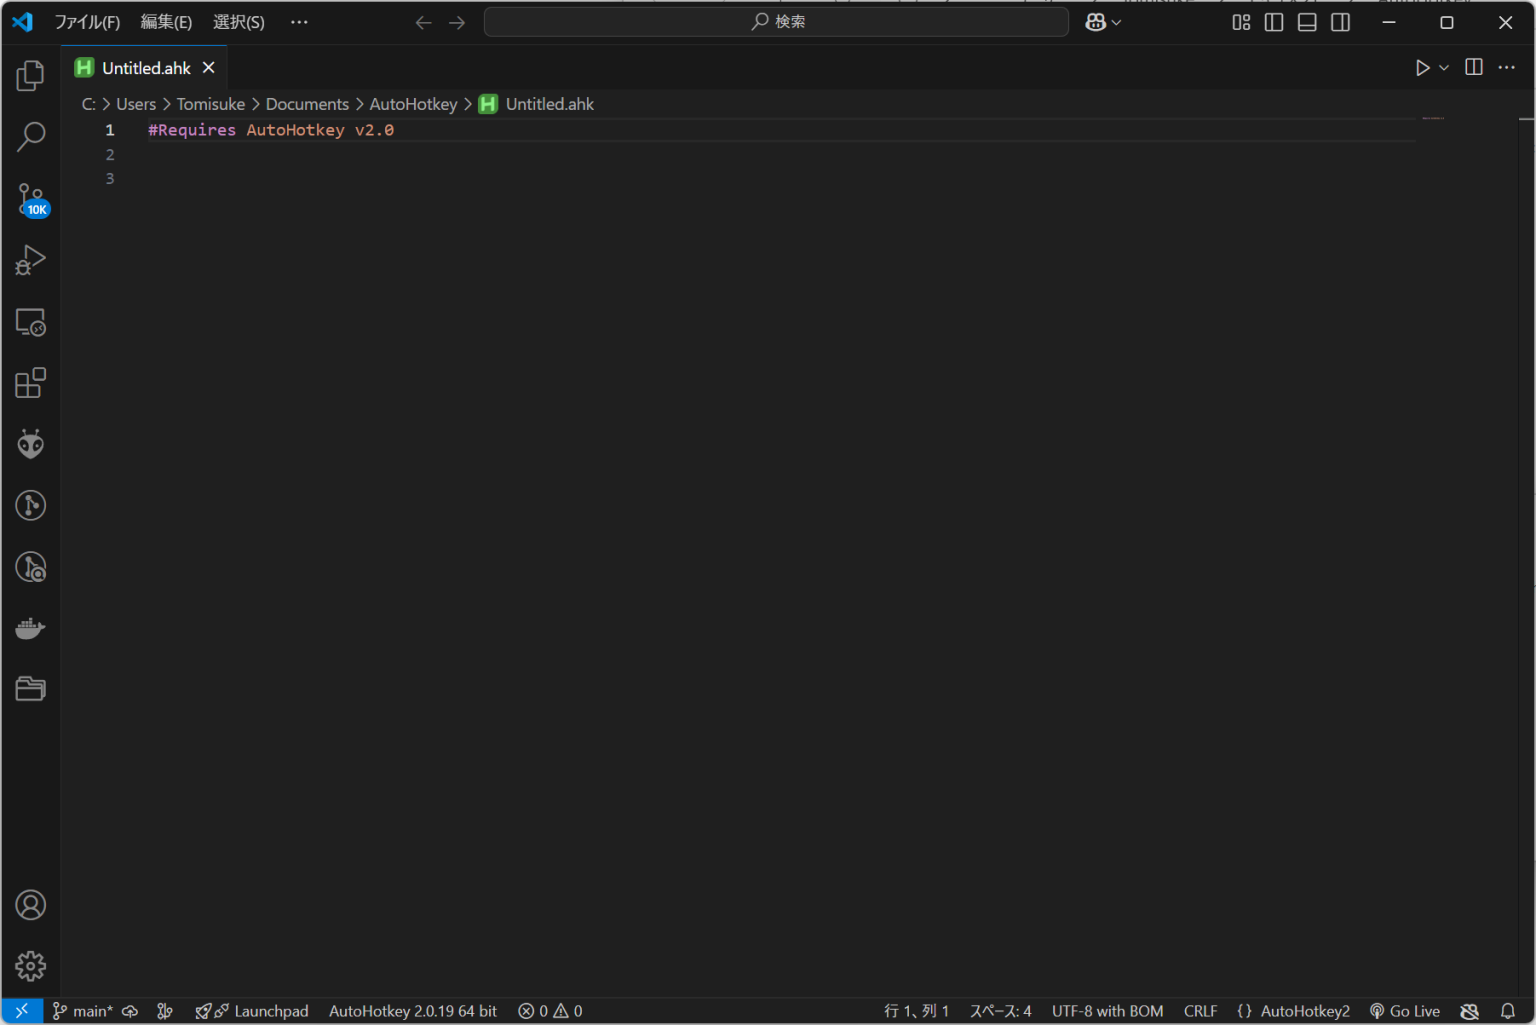
Task: Run the Untitled.ahk script
Action: [x=1422, y=67]
